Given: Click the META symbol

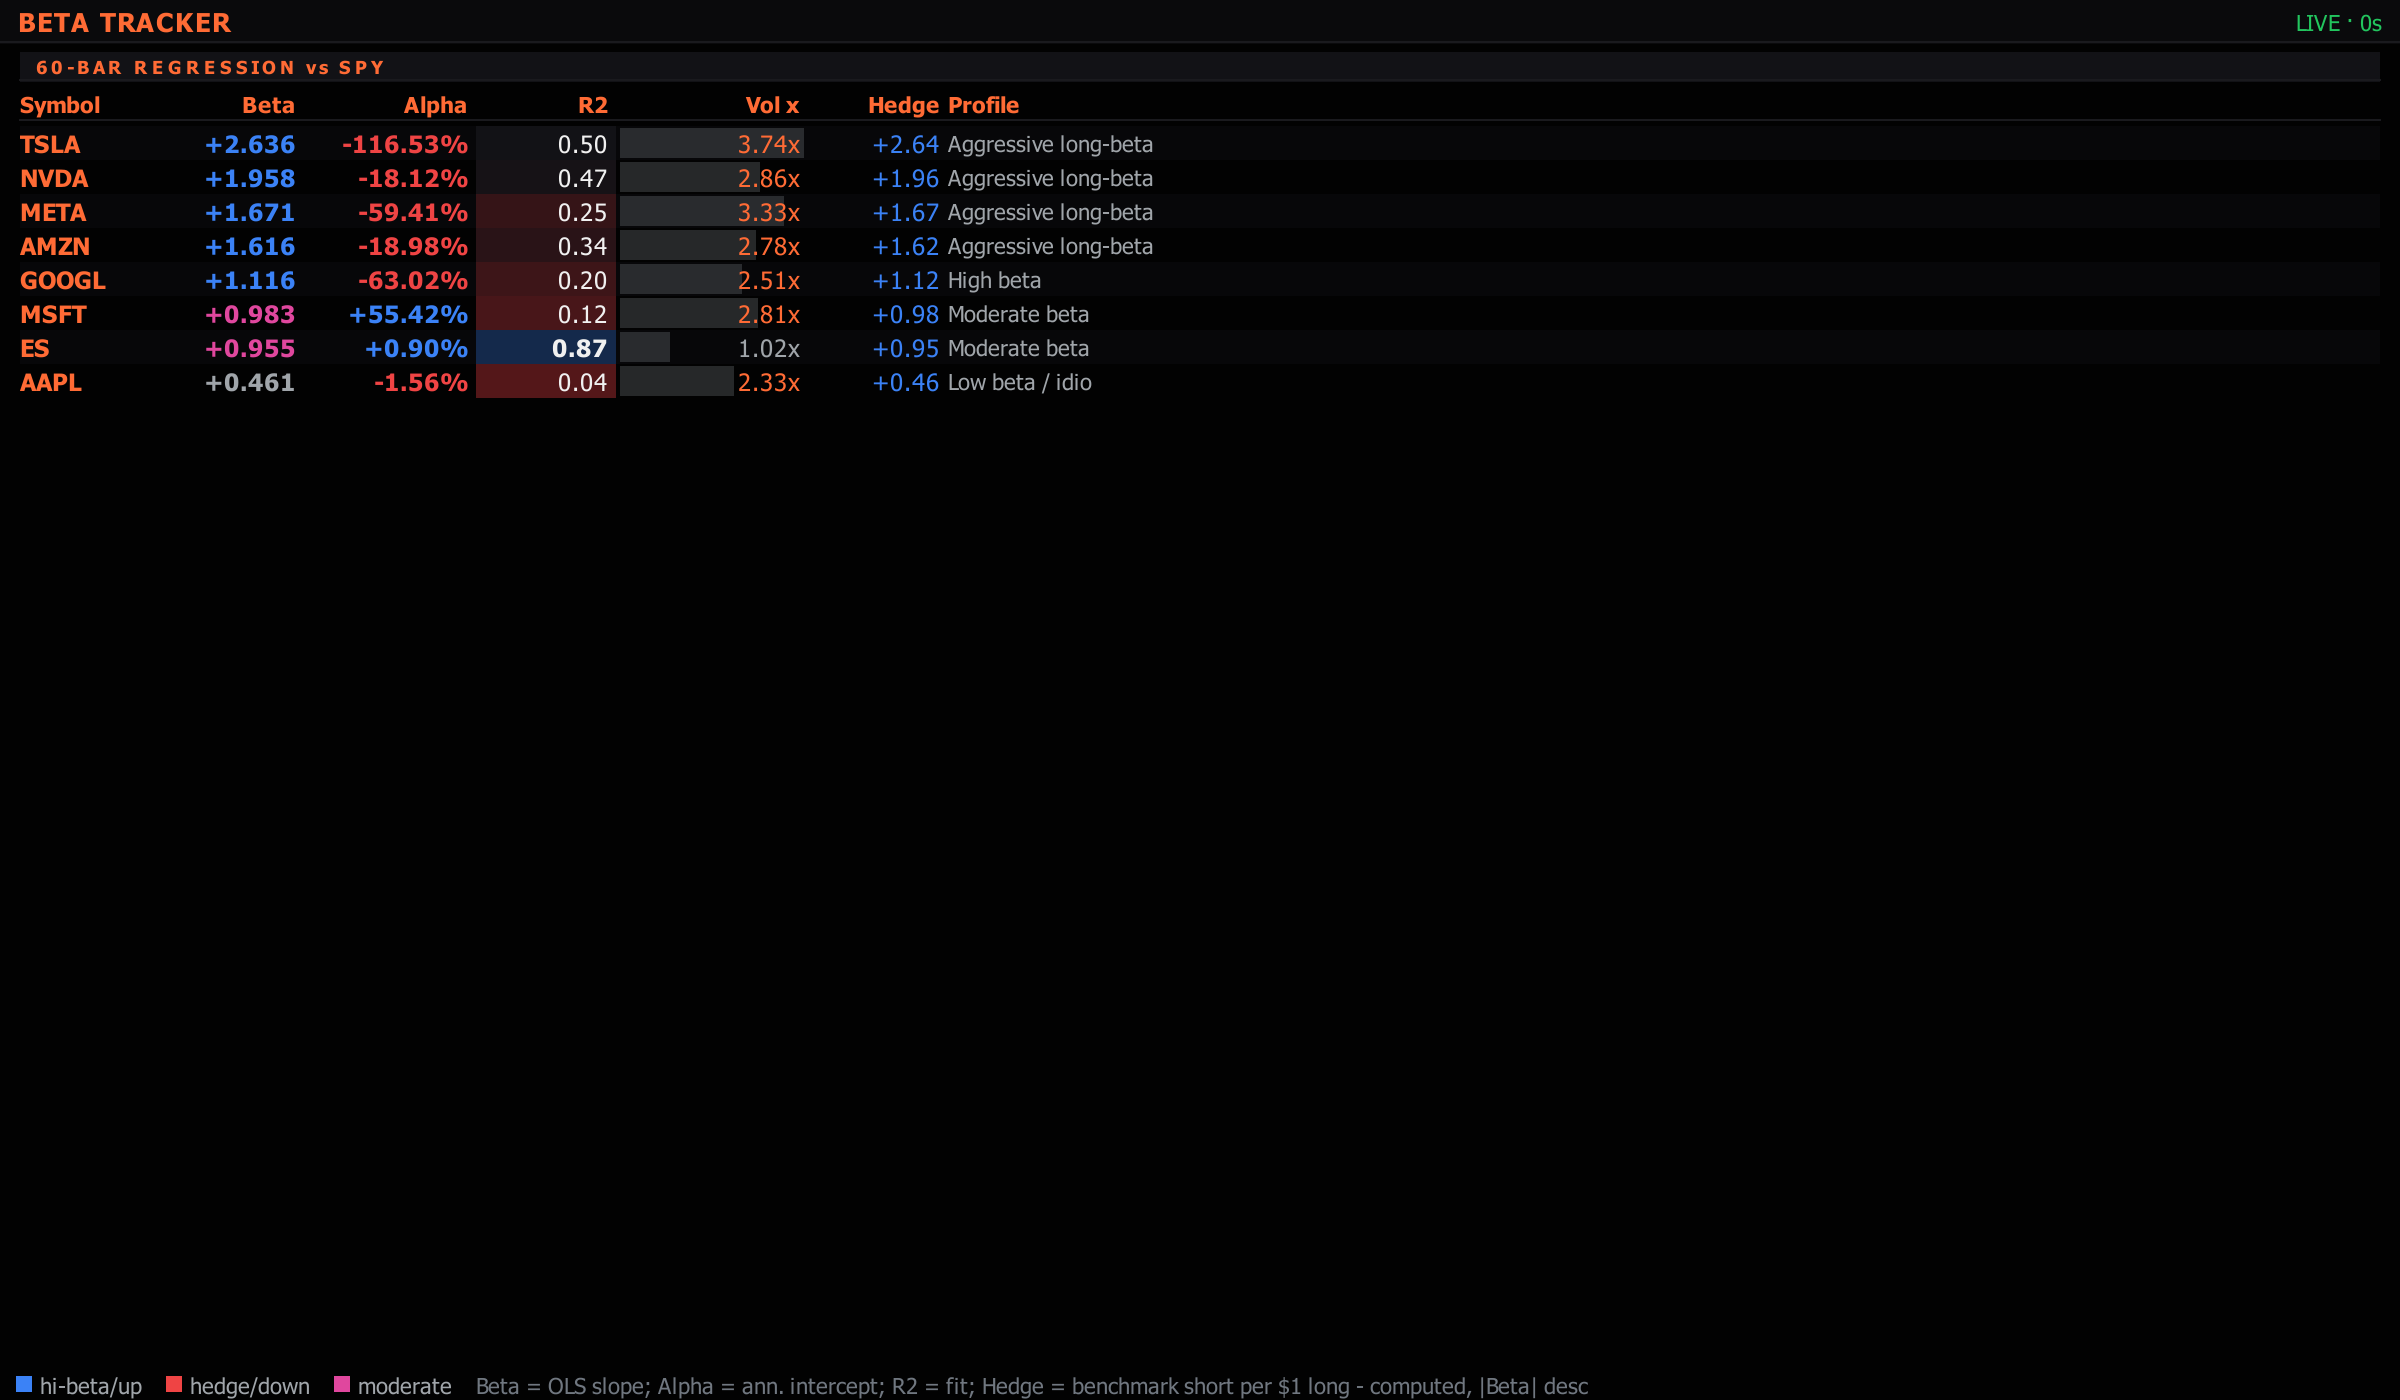Looking at the screenshot, I should (x=53, y=212).
